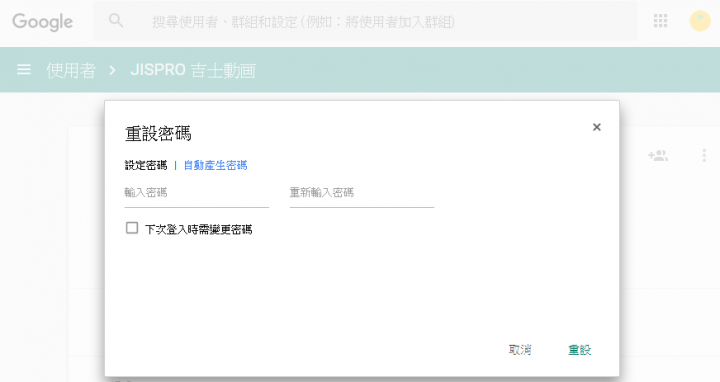This screenshot has height=382, width=720.
Task: Select 設定密碼 option
Action: (146, 165)
